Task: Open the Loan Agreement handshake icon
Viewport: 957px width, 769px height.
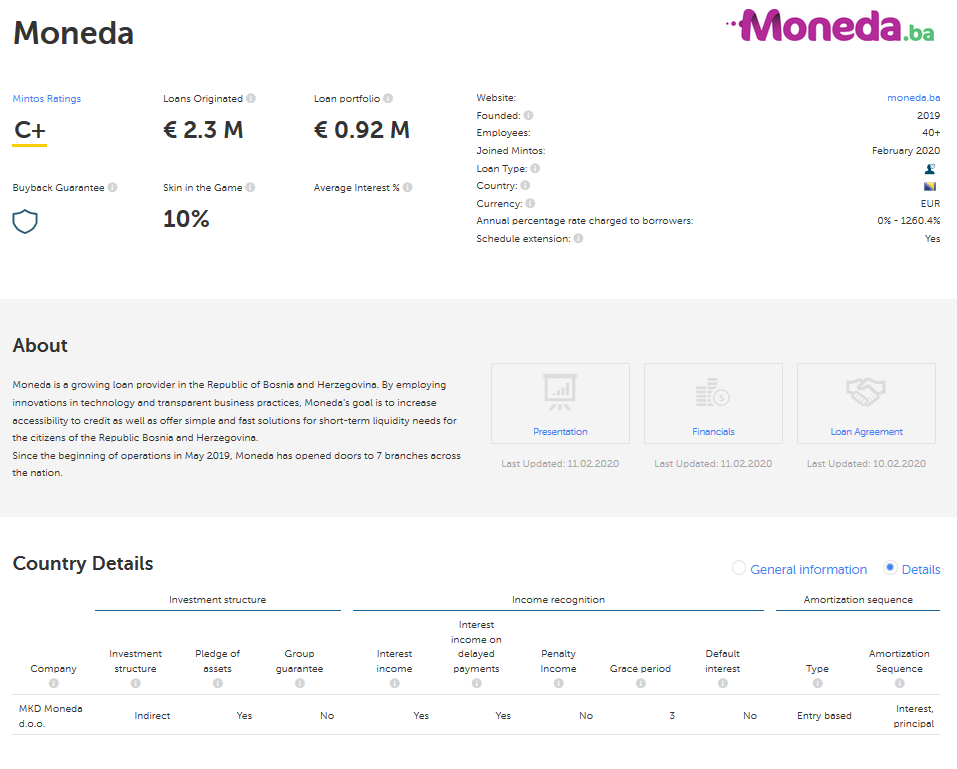Action: point(866,392)
